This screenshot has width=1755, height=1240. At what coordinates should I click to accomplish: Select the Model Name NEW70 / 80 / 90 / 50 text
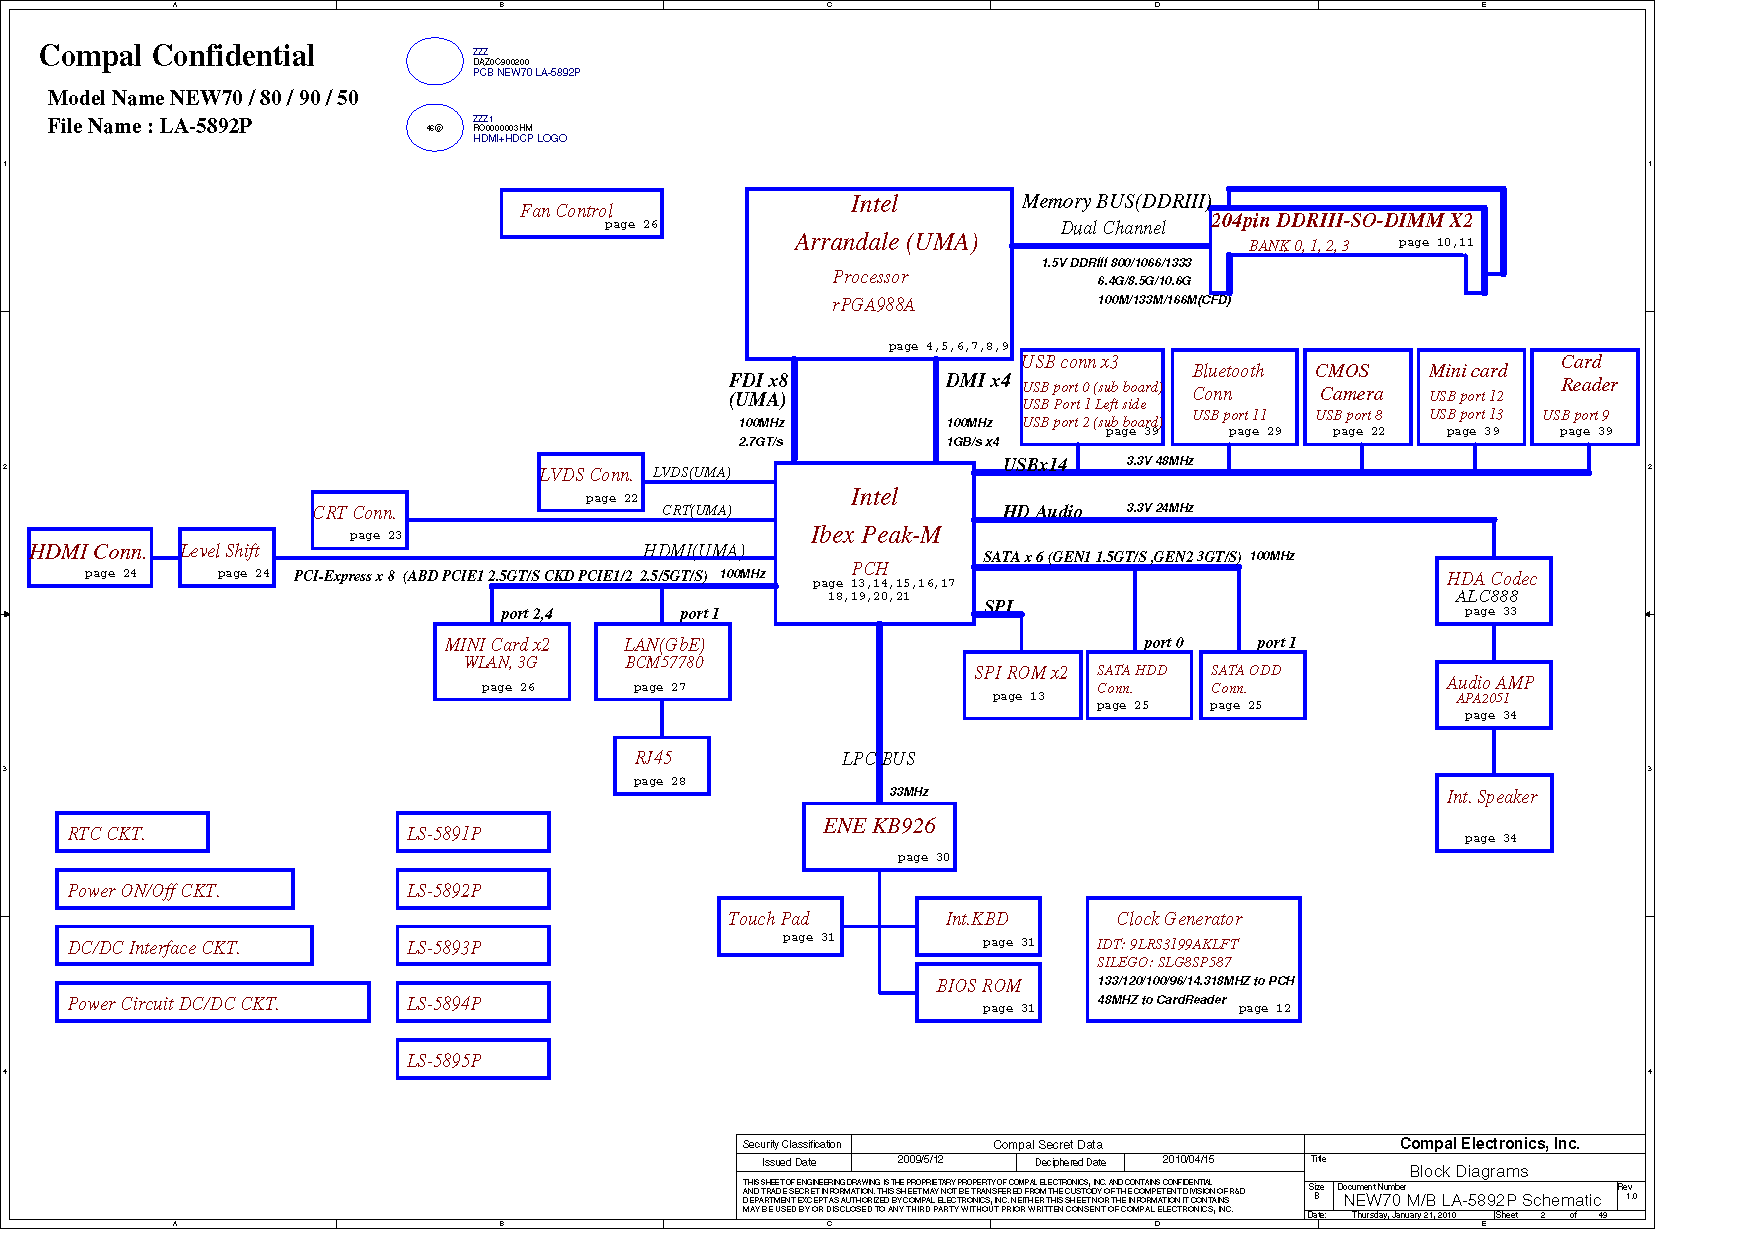[203, 98]
